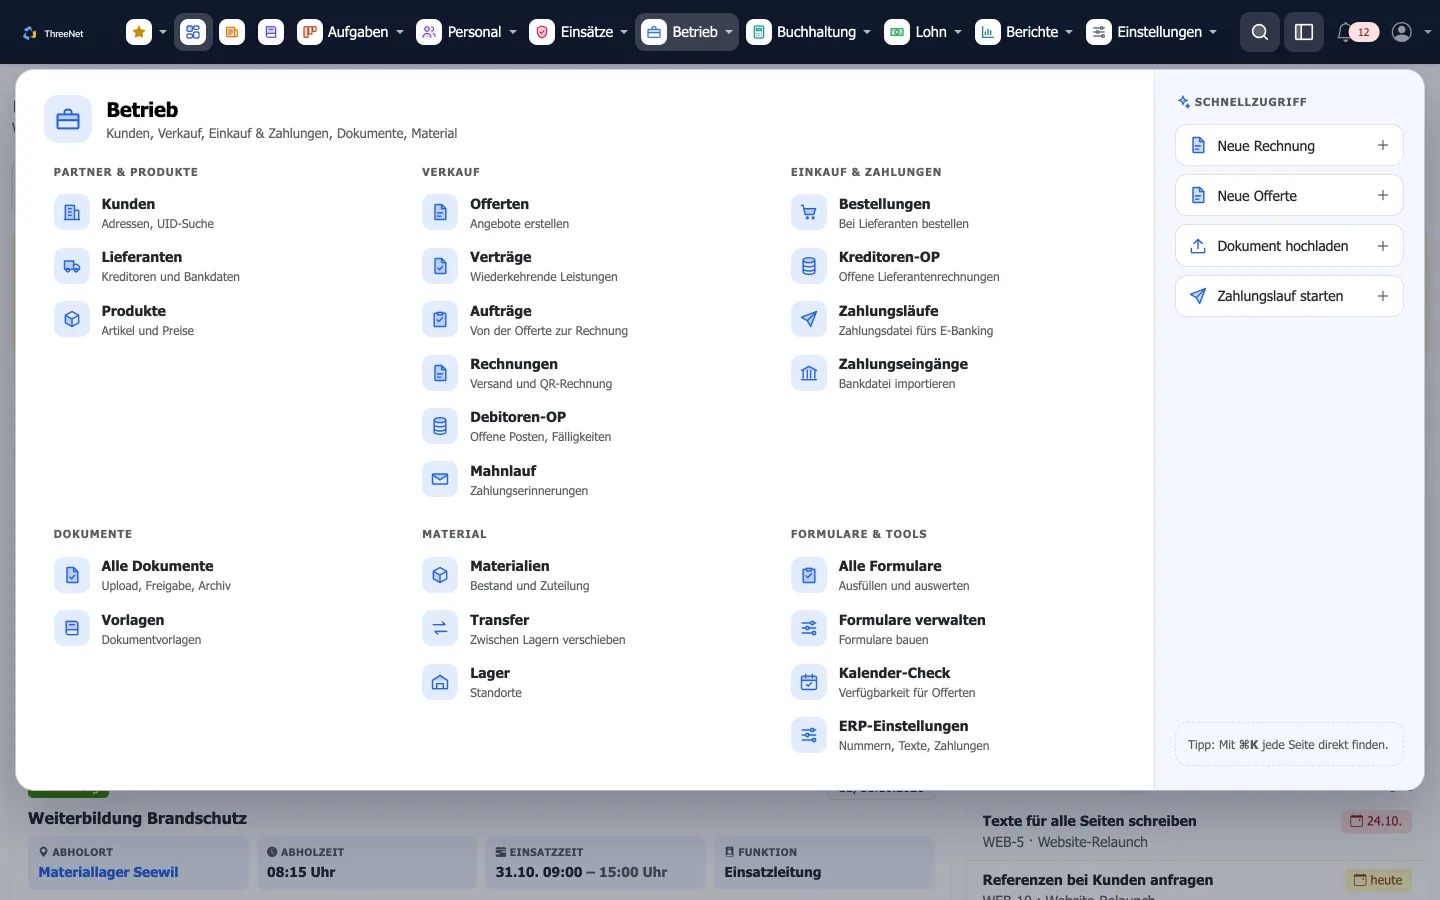This screenshot has width=1440, height=900.
Task: Click the Zahlungseingänge bank icon
Action: [809, 373]
